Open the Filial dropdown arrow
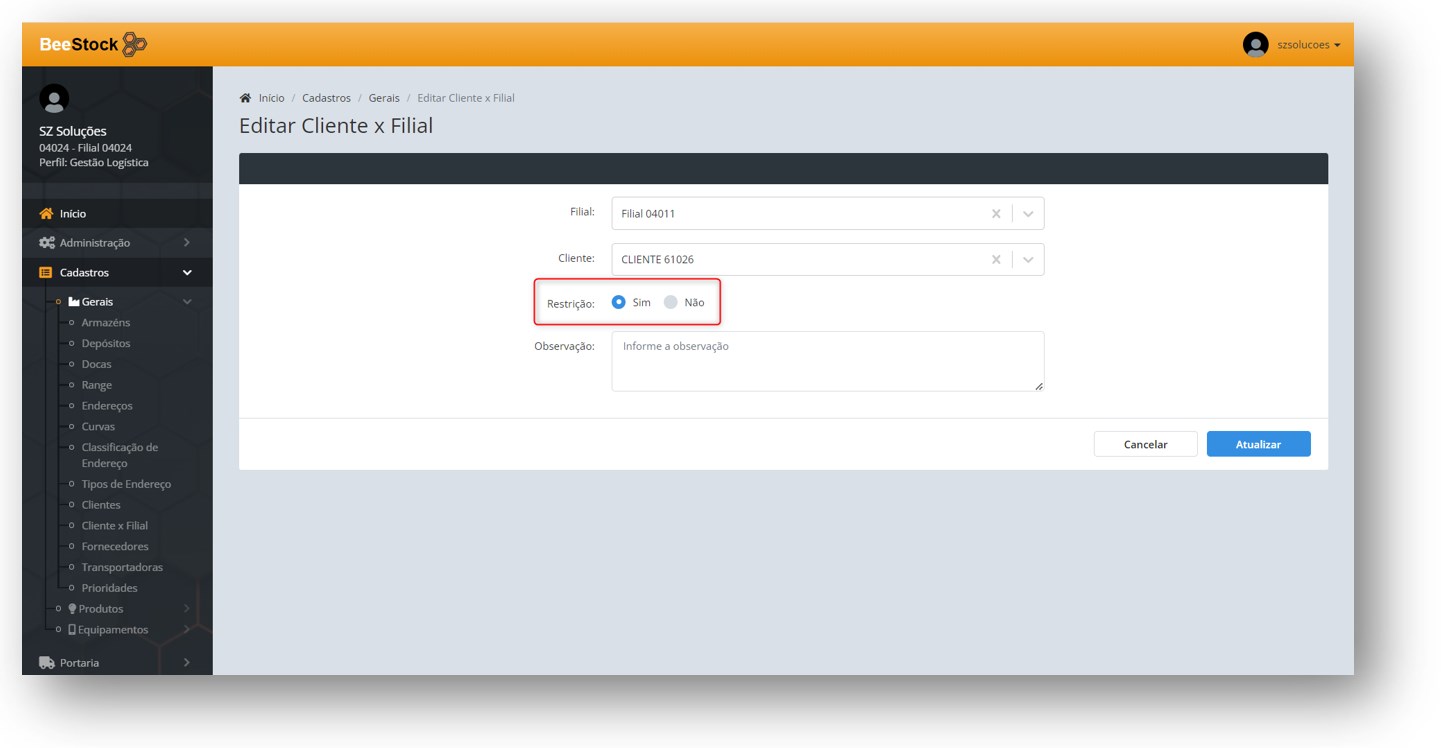 [x=1028, y=214]
